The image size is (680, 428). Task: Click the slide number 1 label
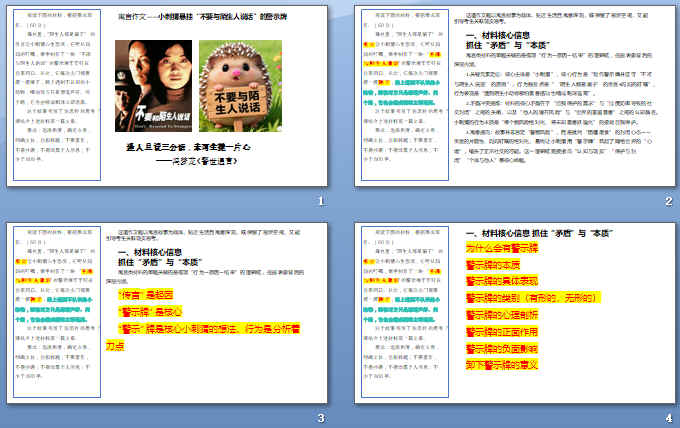320,201
